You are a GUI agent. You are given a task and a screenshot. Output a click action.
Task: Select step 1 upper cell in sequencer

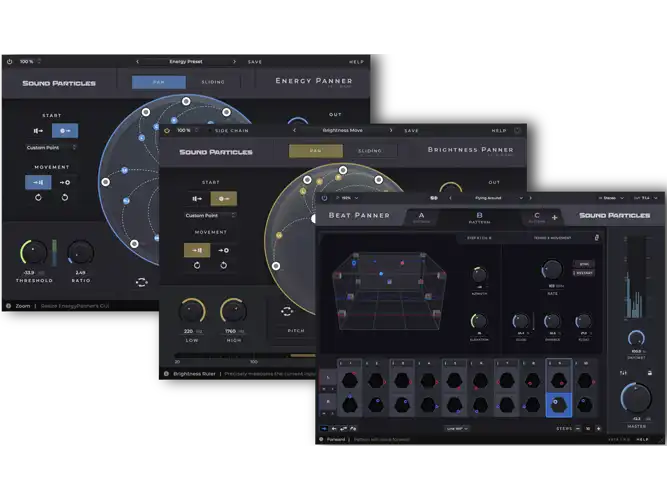[x=350, y=380]
